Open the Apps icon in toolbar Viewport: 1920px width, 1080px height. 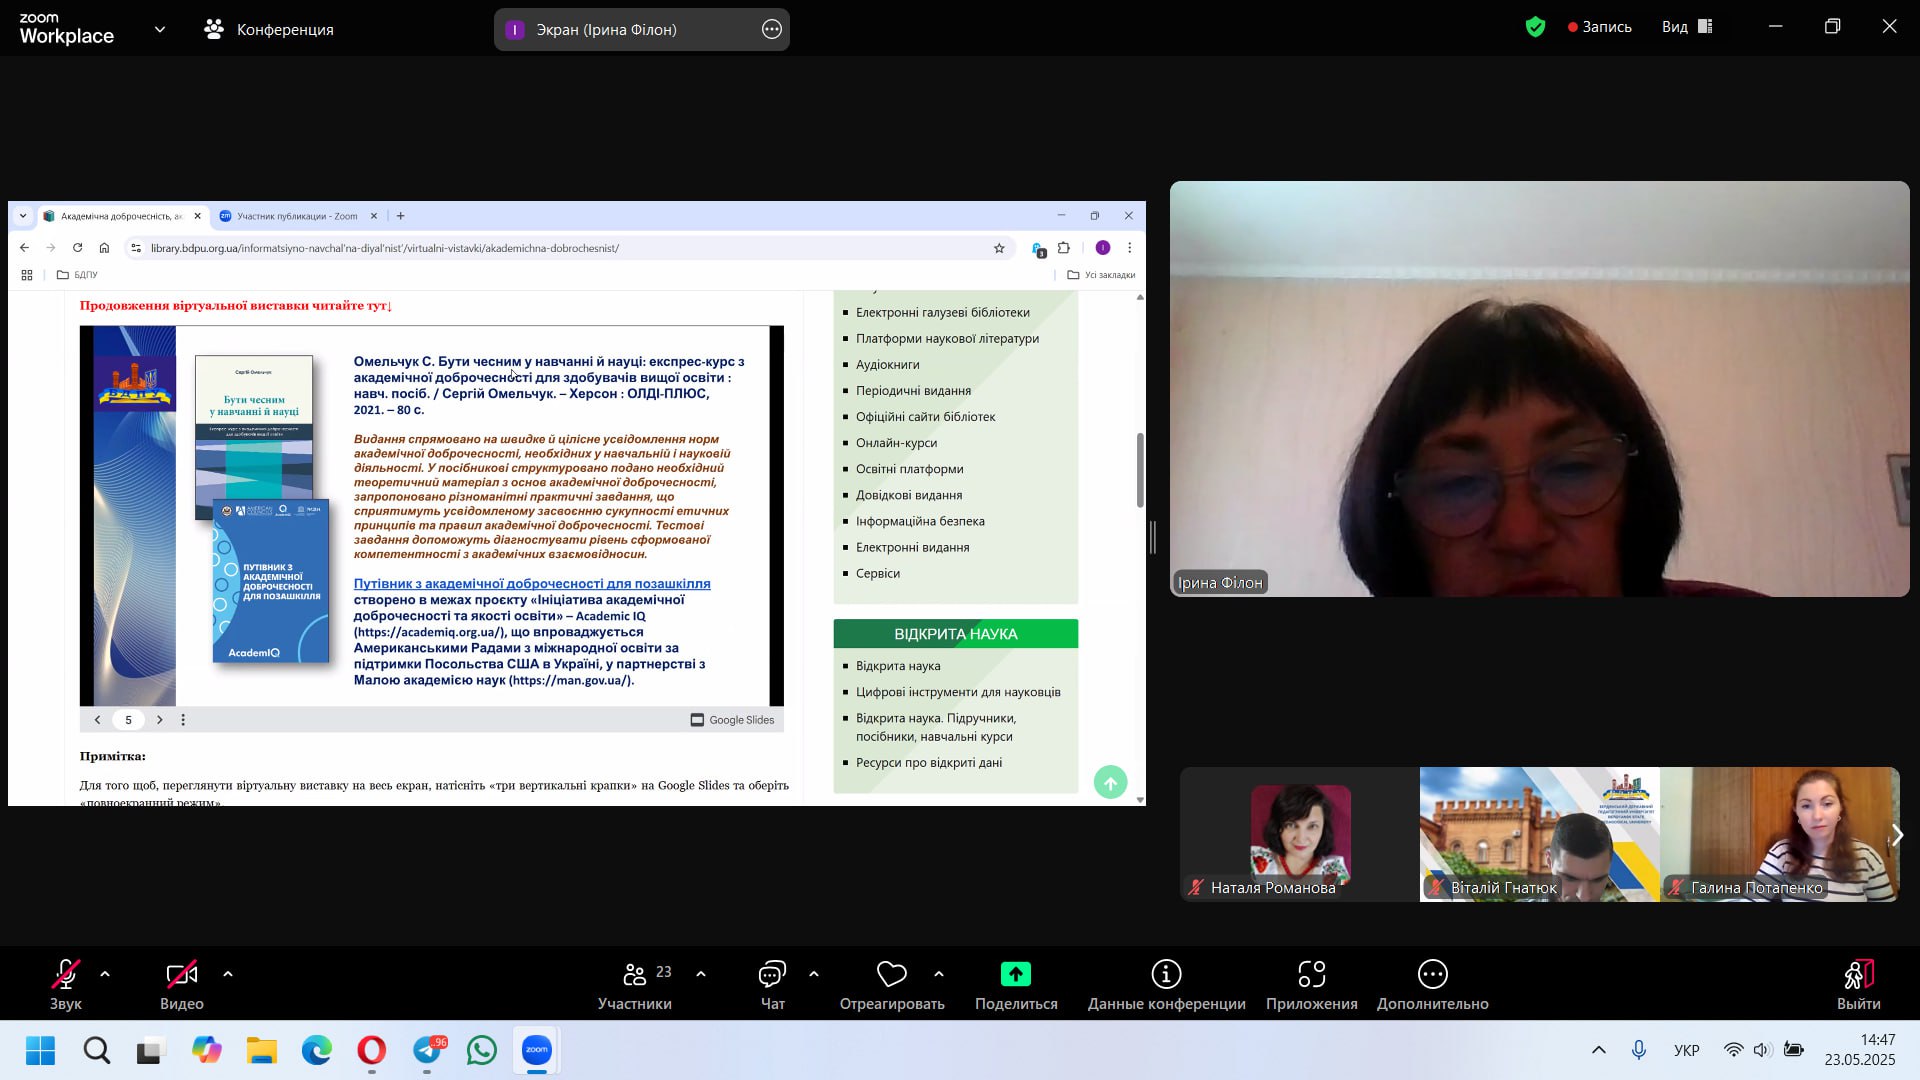click(1311, 974)
